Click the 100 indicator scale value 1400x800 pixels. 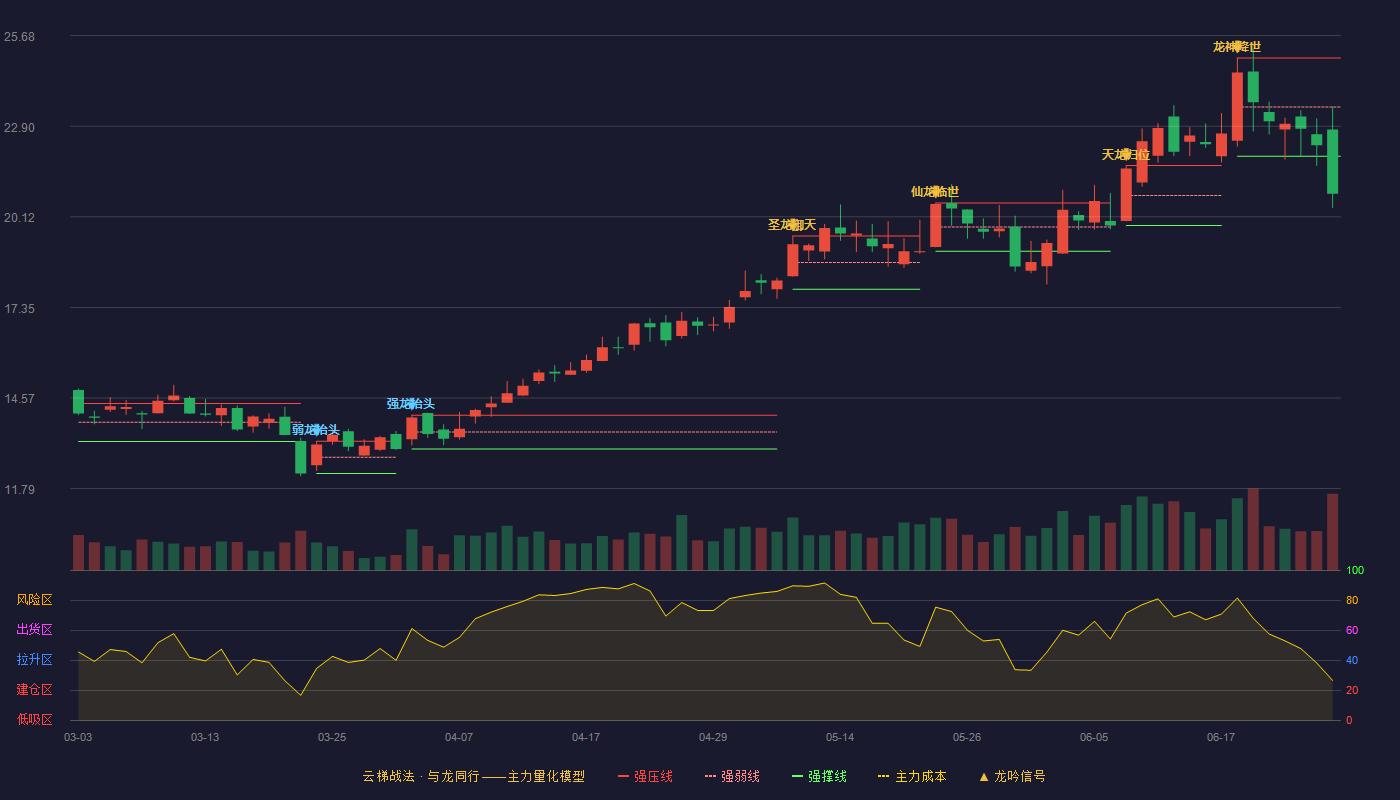pyautogui.click(x=1355, y=570)
